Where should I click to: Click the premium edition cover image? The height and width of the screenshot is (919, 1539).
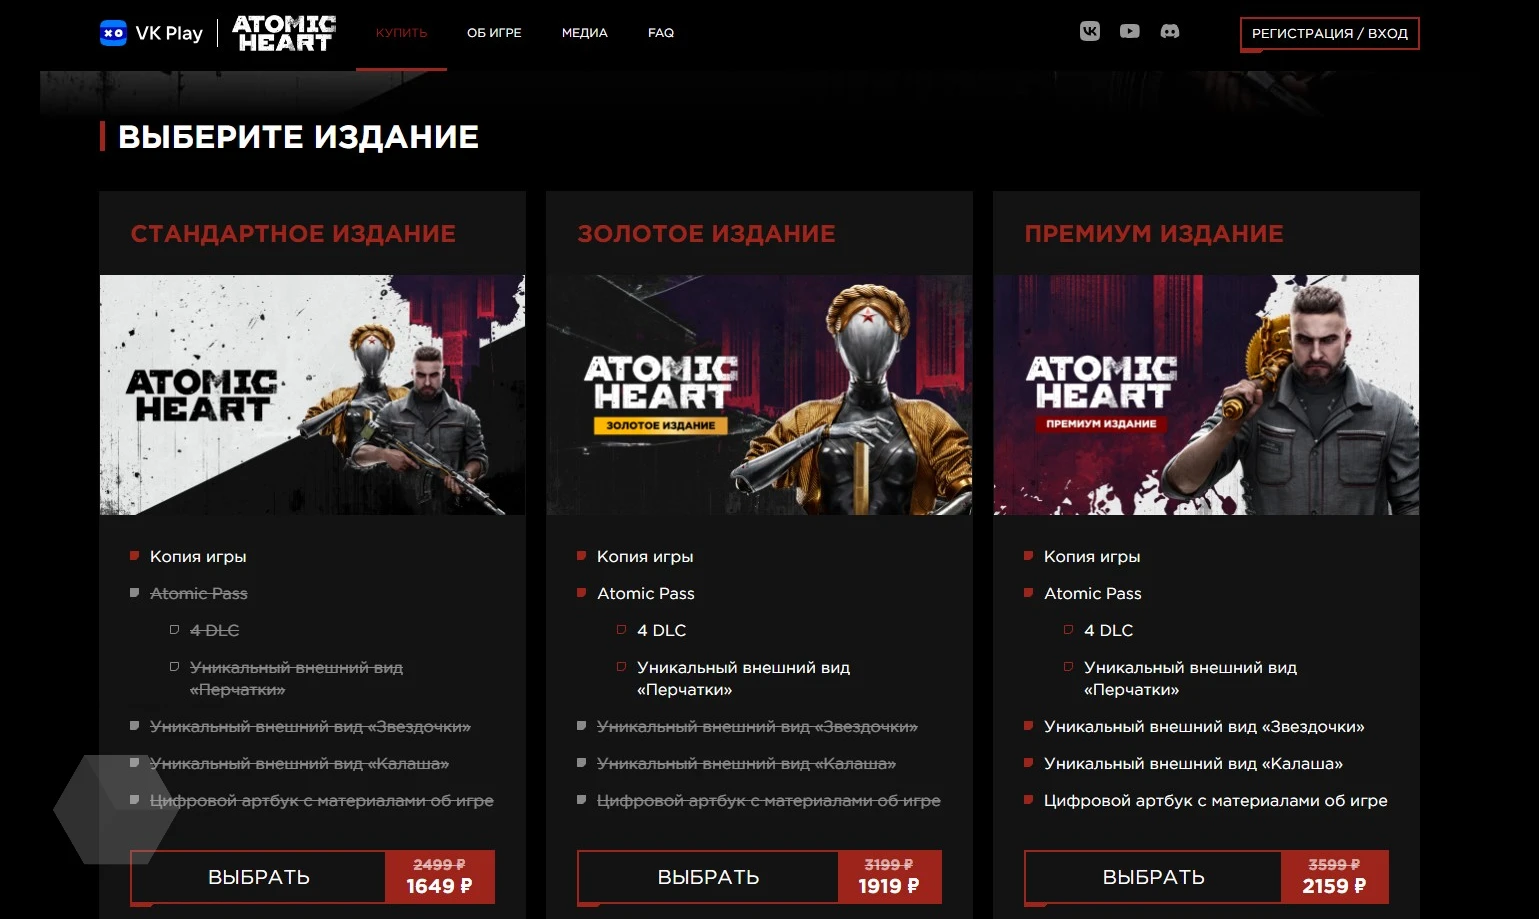click(1206, 395)
